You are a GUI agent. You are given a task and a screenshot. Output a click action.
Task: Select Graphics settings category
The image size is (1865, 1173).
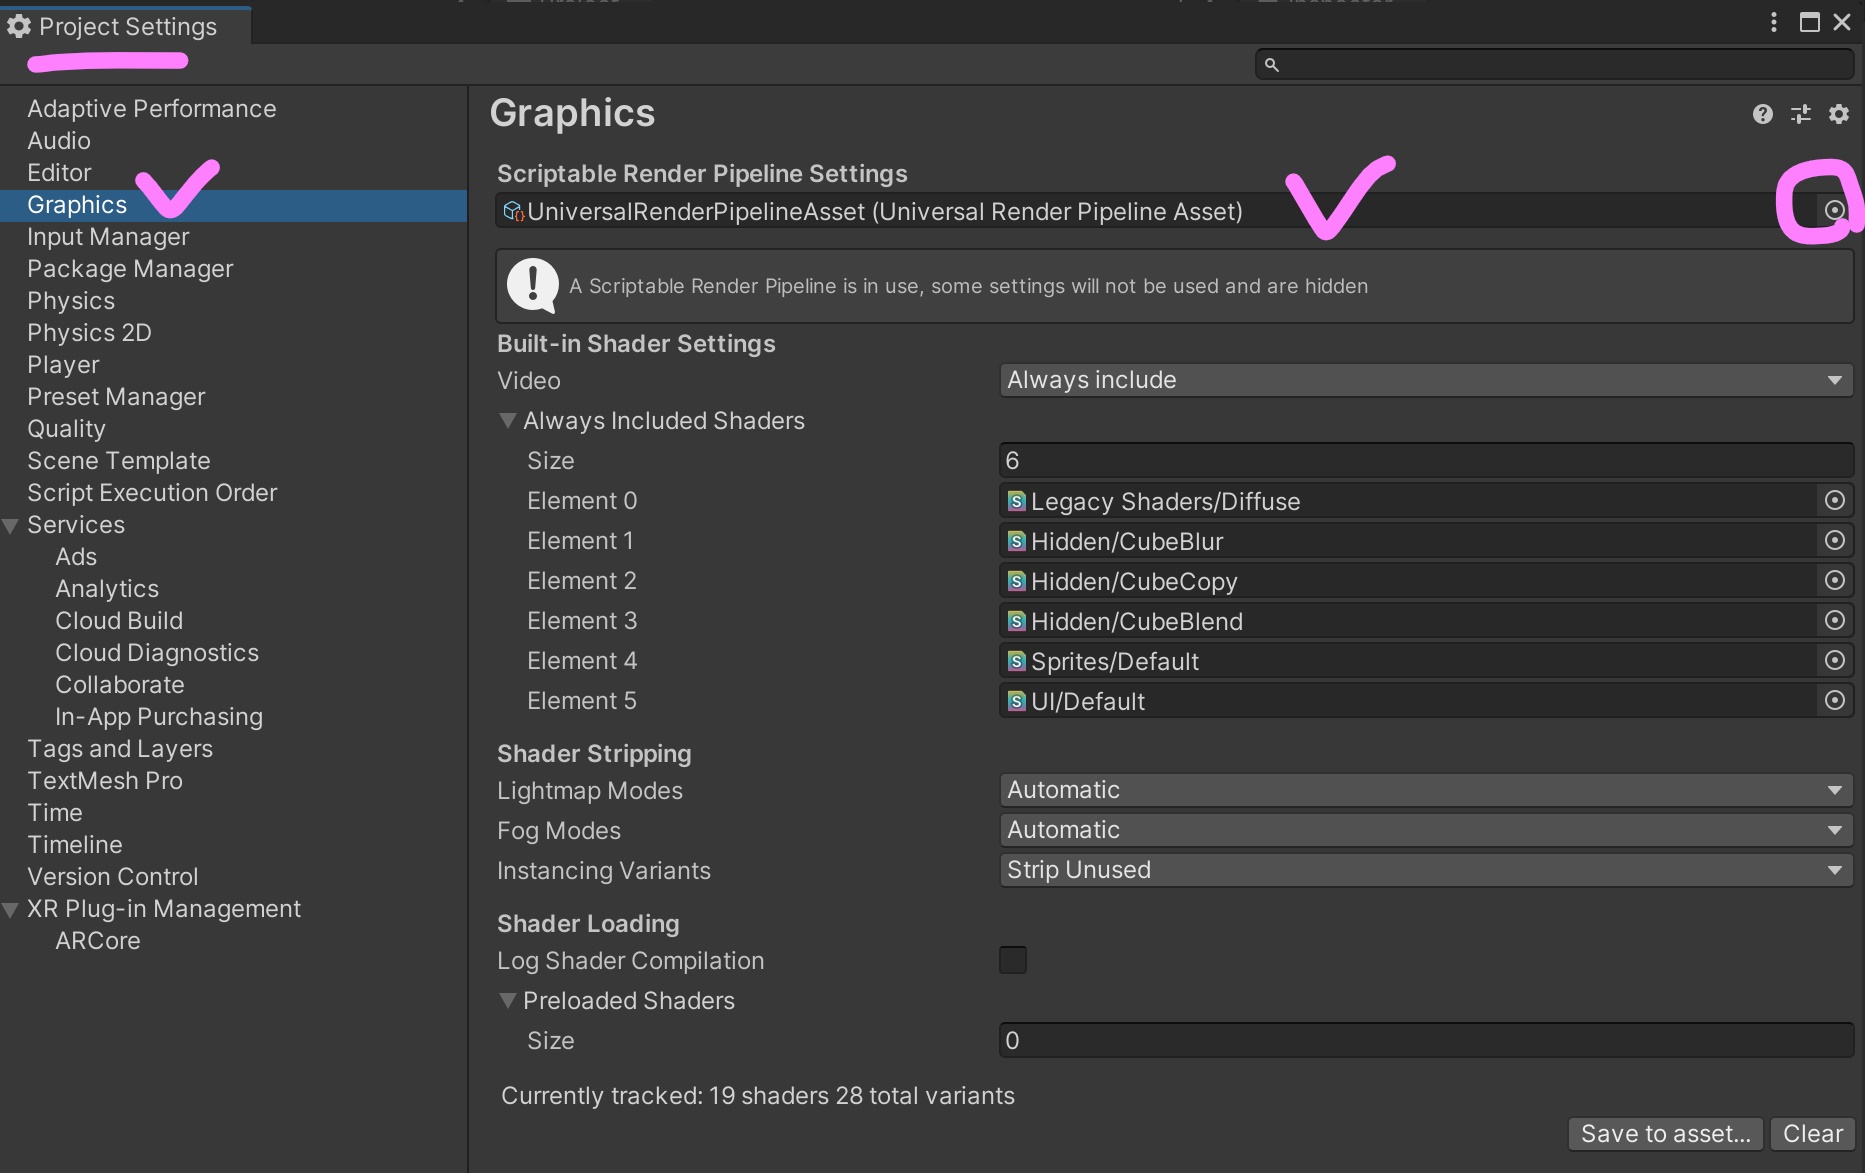[x=234, y=205]
